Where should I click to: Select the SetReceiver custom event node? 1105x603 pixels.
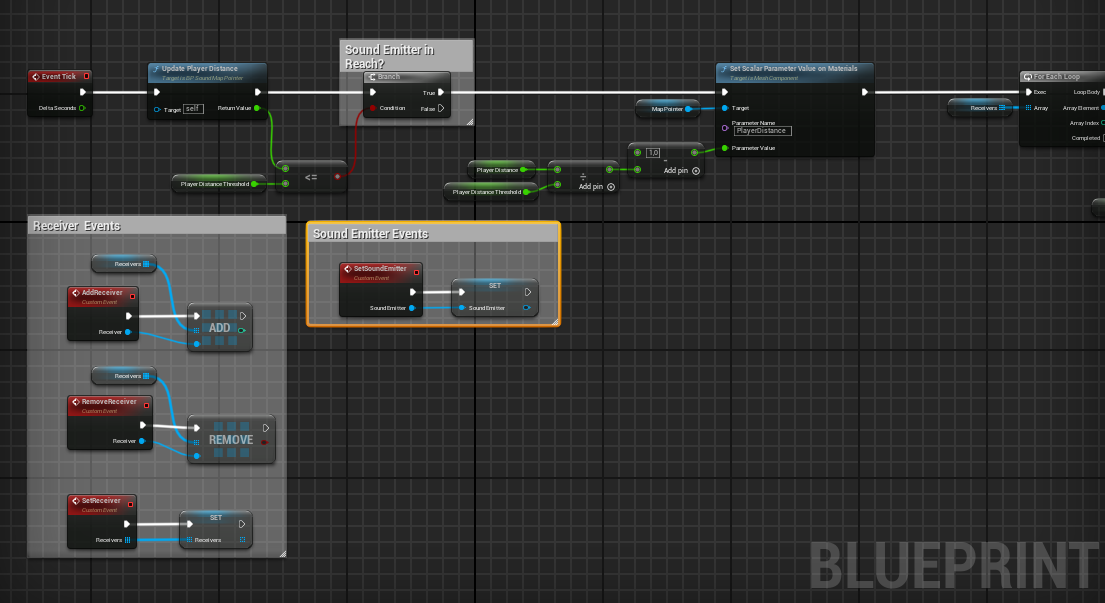(101, 501)
